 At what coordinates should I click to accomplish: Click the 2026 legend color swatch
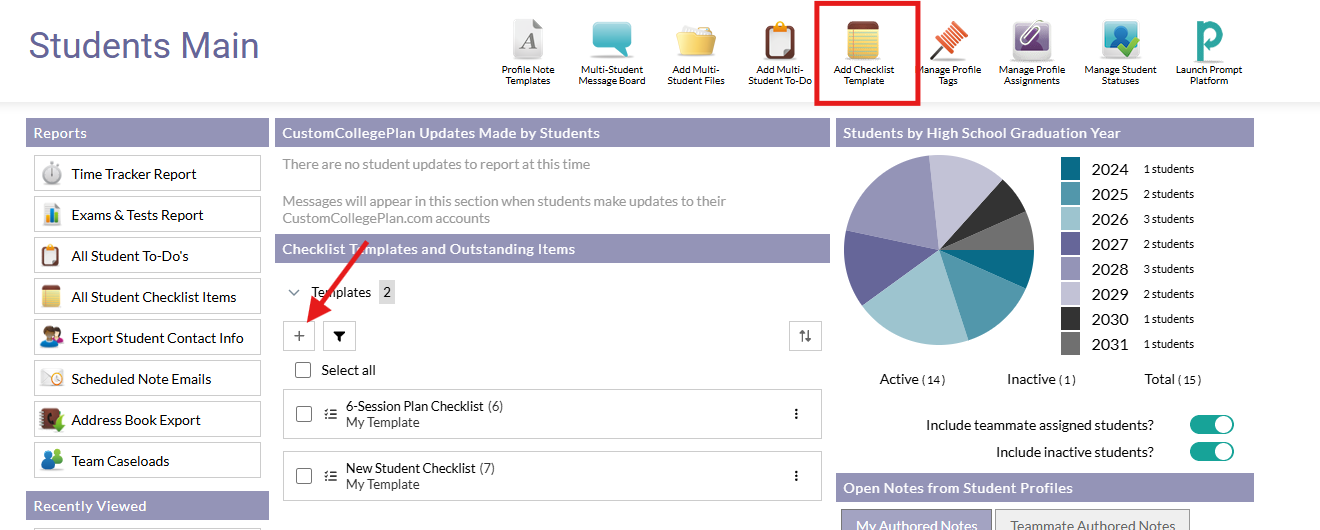click(1070, 219)
